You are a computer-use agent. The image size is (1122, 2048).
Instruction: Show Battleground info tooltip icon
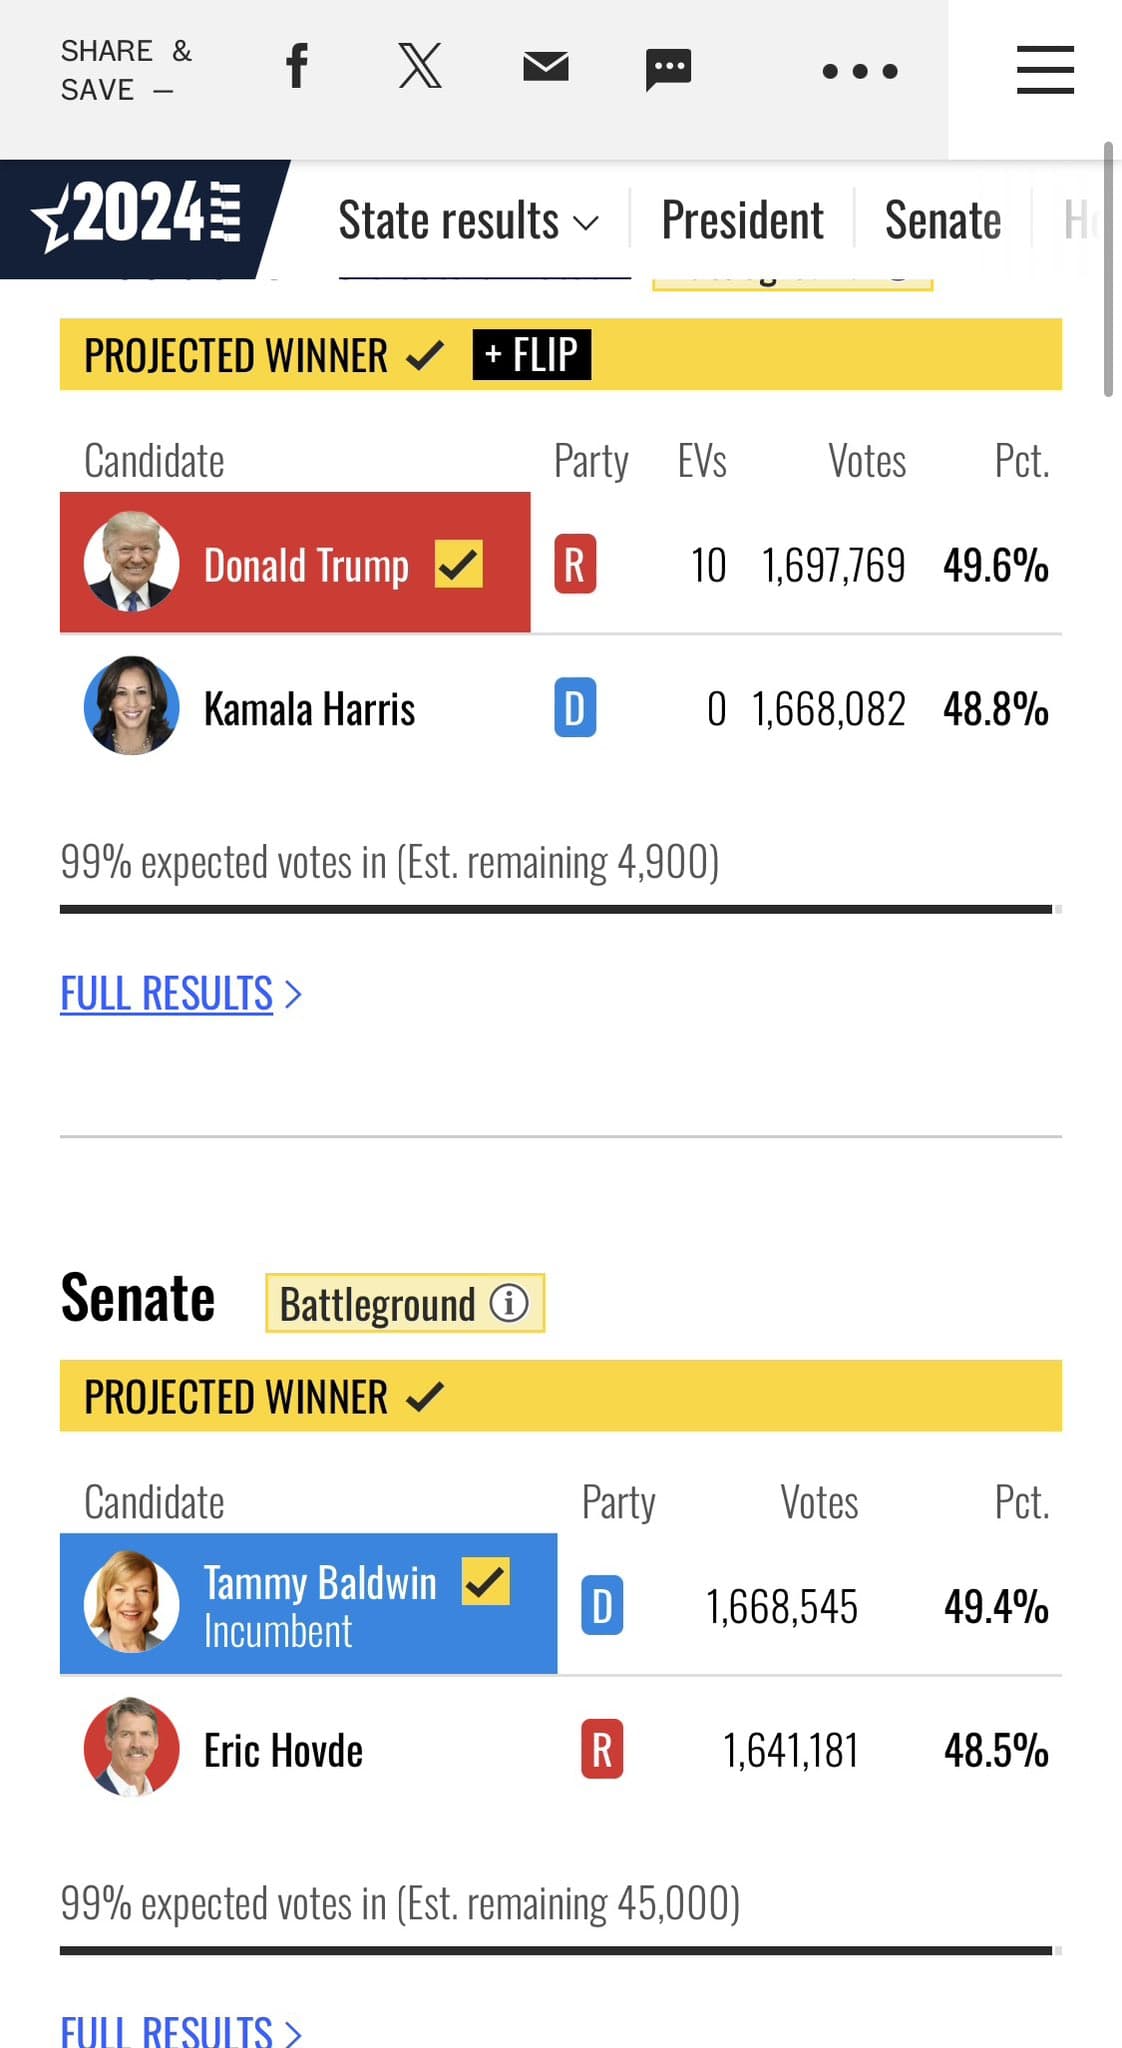tap(509, 1303)
